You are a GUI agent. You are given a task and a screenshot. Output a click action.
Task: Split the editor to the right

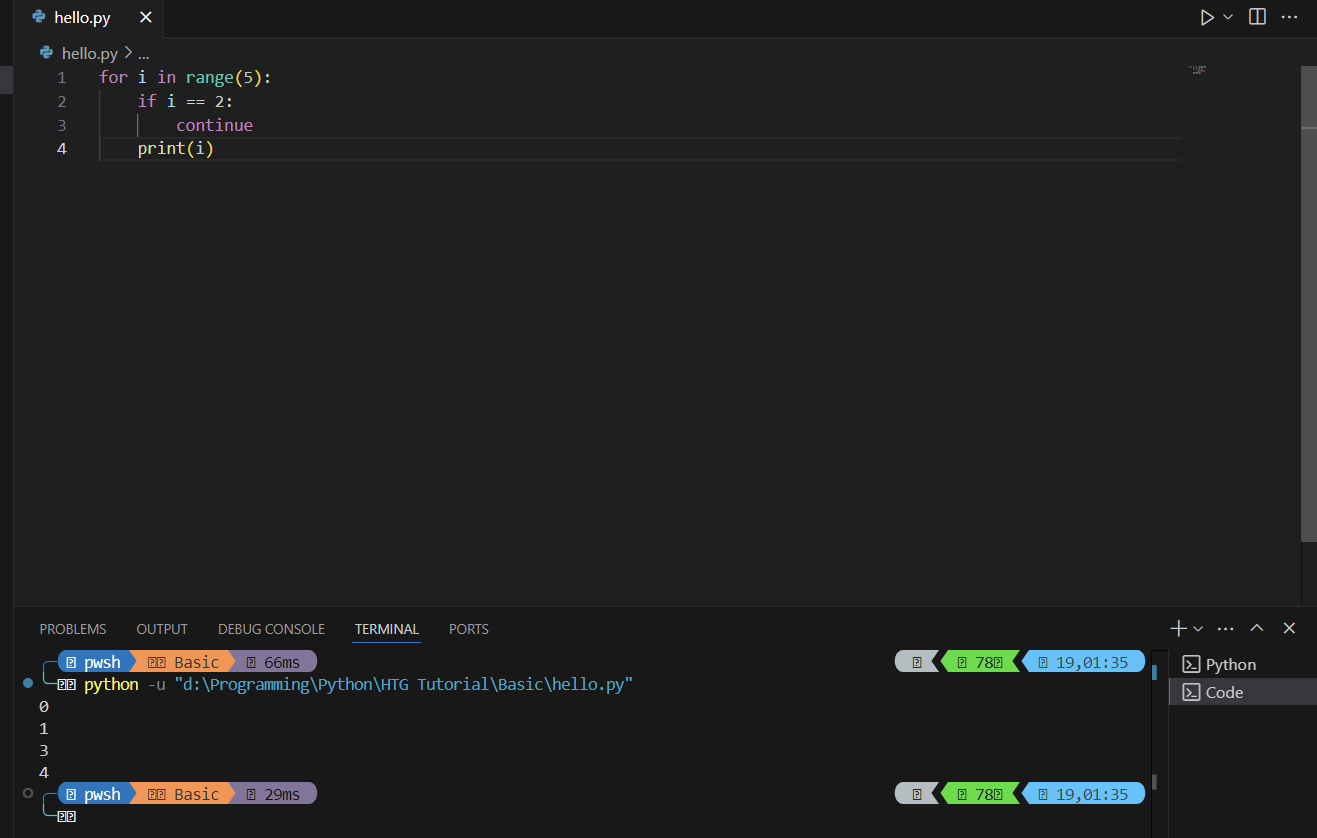(x=1257, y=17)
